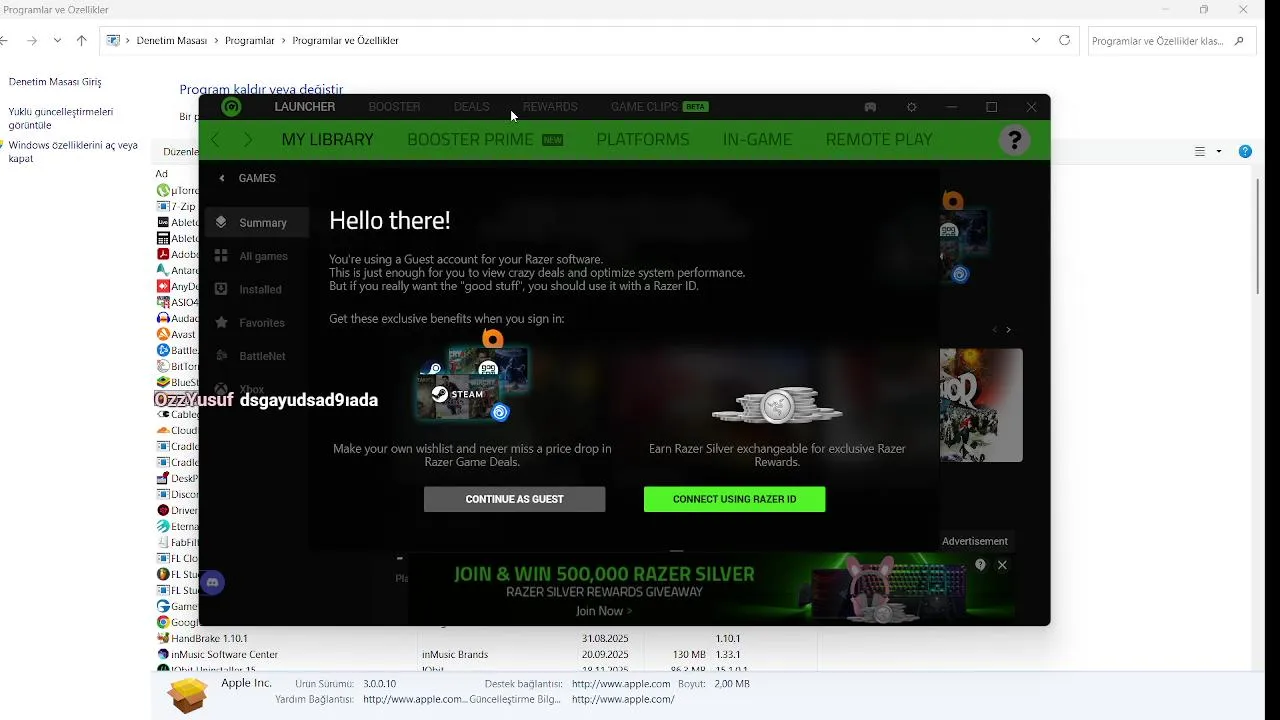The width and height of the screenshot is (1280, 720).
Task: Open Cortex settings gear icon
Action: pyautogui.click(x=911, y=107)
